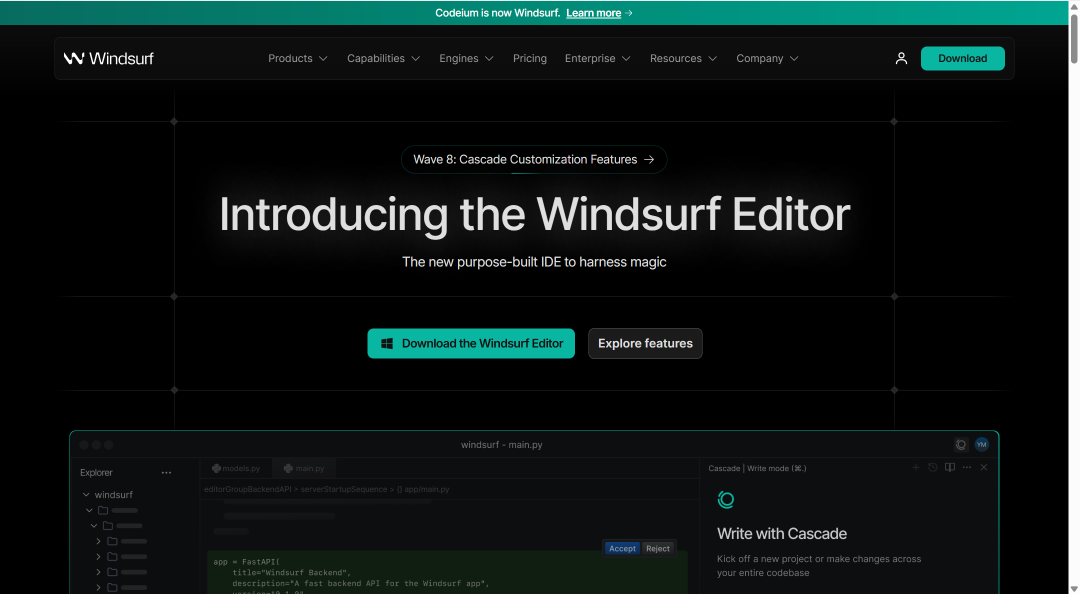Close the Cascade panel with X icon

[984, 467]
